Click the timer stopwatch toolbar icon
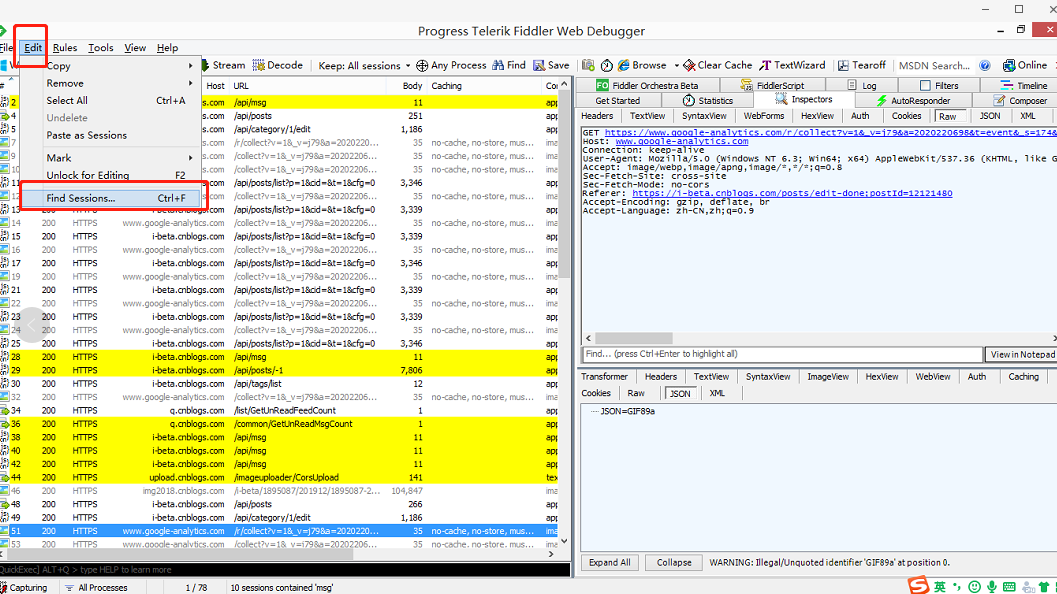 [607, 65]
